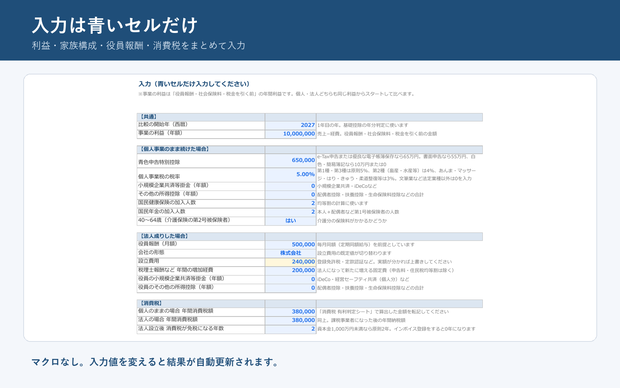The height and width of the screenshot is (388, 620).
Task: Click the sheet title 入力（青いセルだけ入力してください）
Action: point(194,84)
